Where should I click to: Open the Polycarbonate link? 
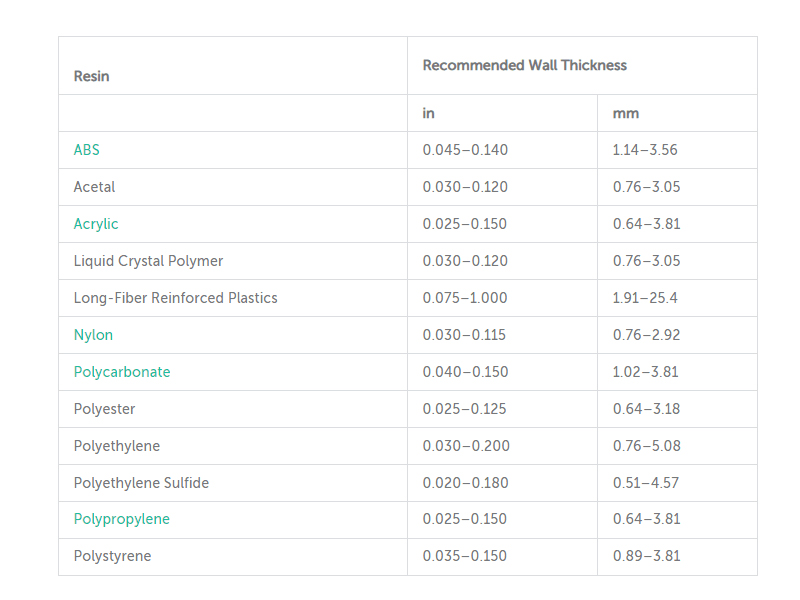pos(122,372)
